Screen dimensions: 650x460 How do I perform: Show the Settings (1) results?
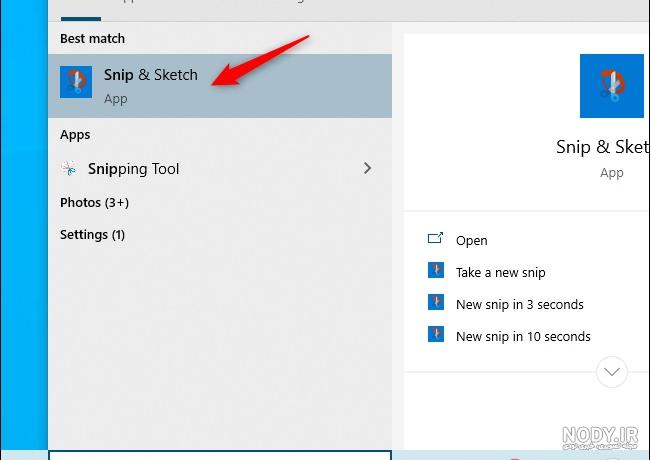point(92,235)
